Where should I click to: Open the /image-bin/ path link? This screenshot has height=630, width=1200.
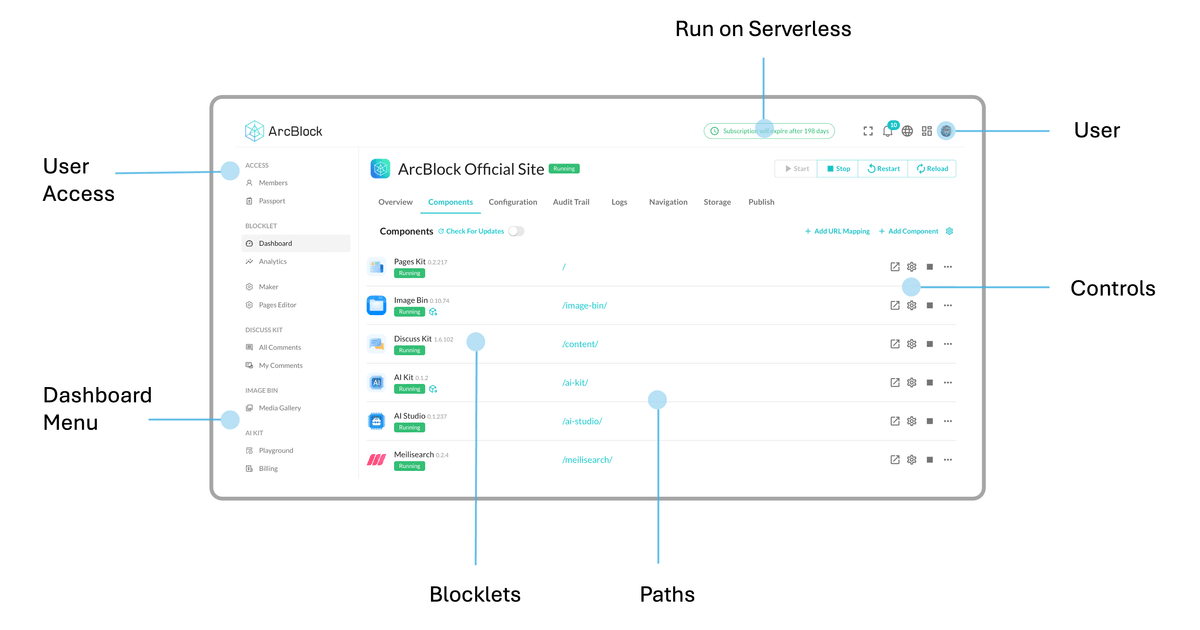584,305
